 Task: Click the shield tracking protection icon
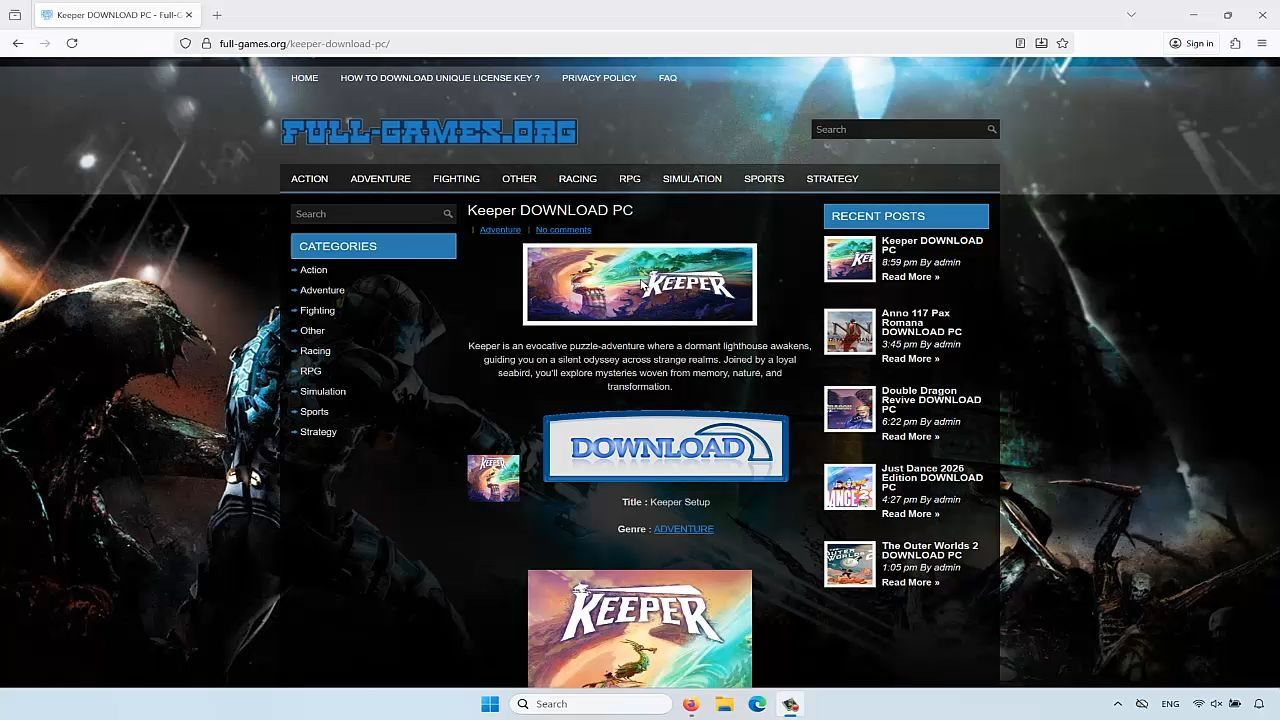tap(185, 43)
